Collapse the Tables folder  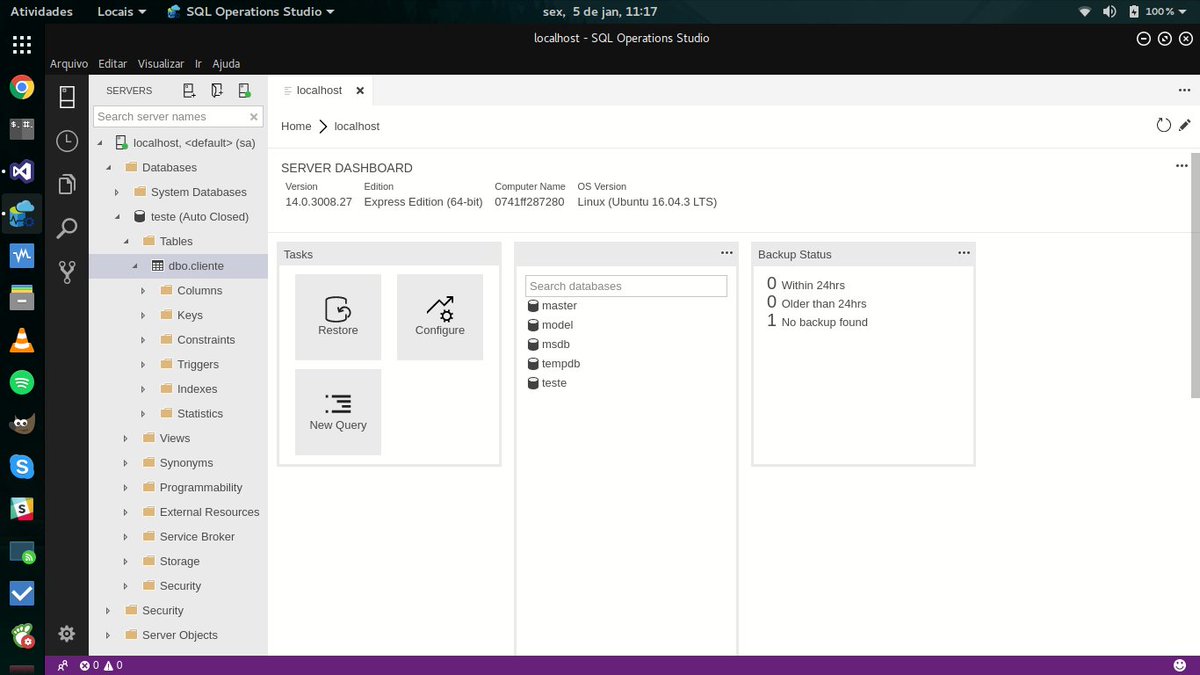[126, 241]
